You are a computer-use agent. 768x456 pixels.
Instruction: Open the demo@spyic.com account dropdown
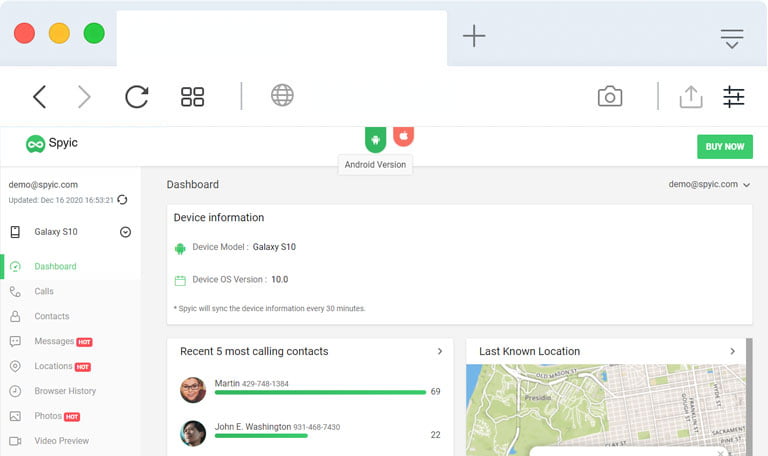[x=709, y=184]
